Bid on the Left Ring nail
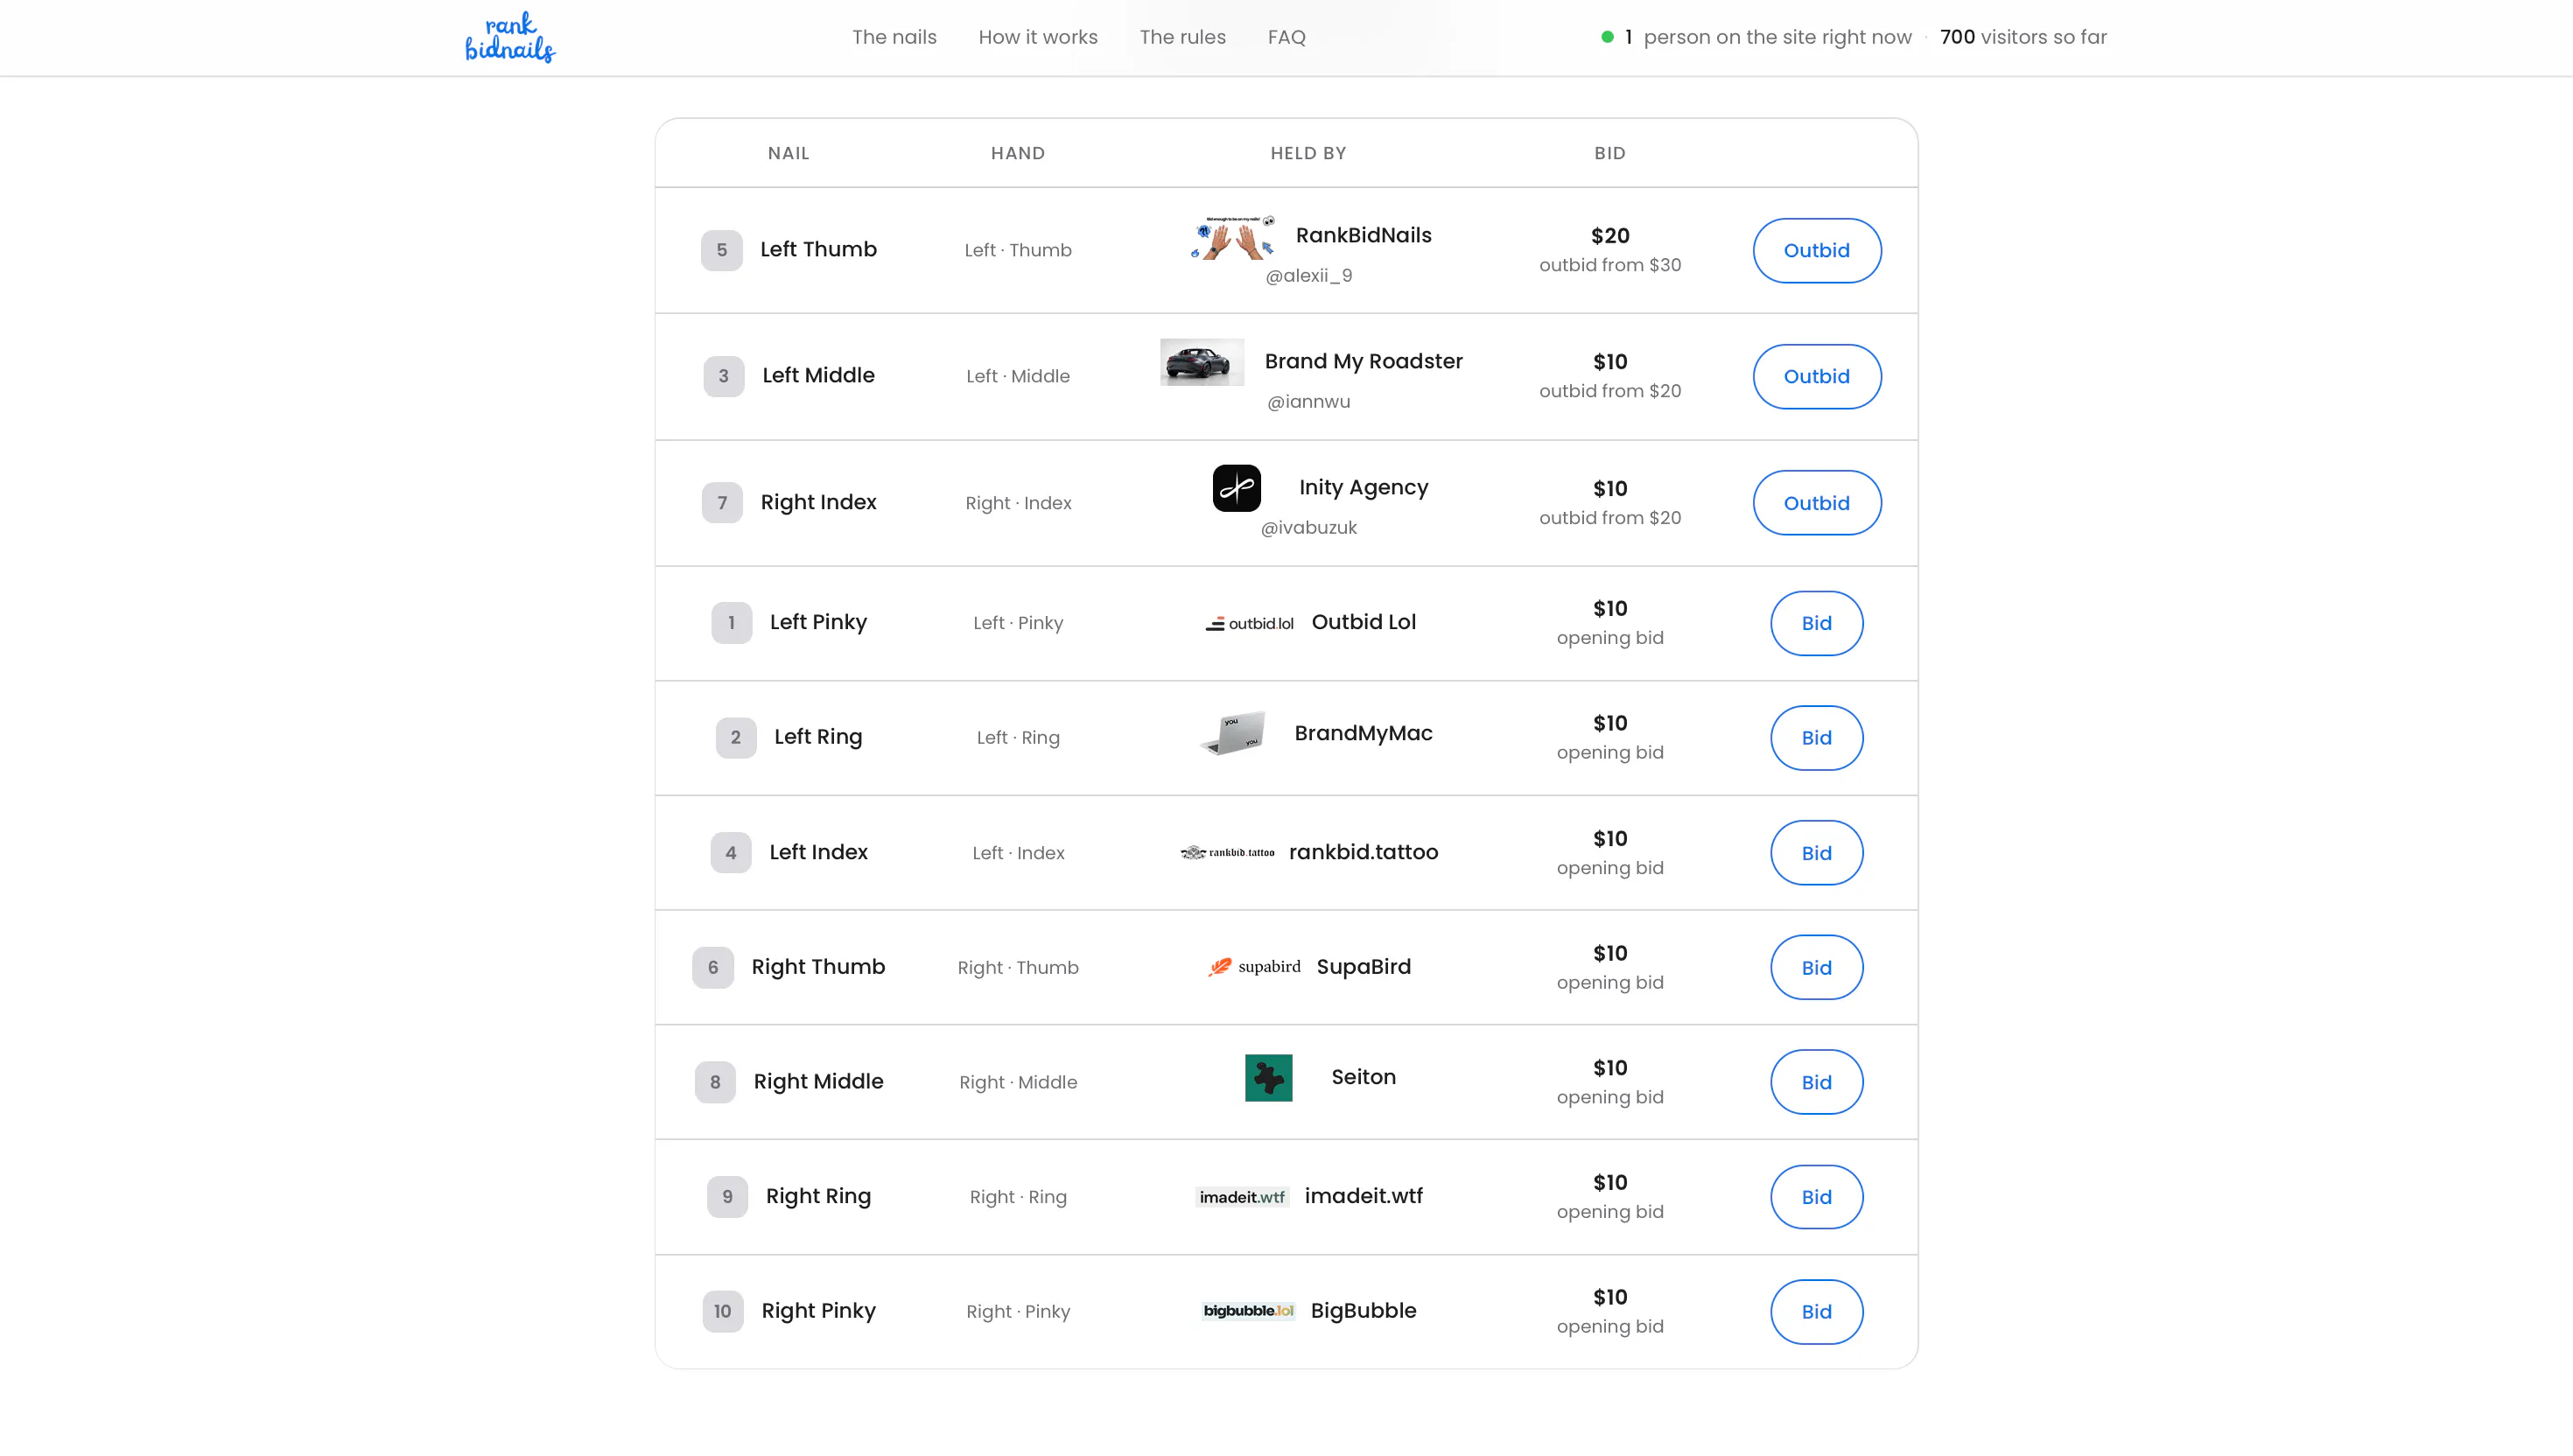2573x1456 pixels. point(1816,738)
